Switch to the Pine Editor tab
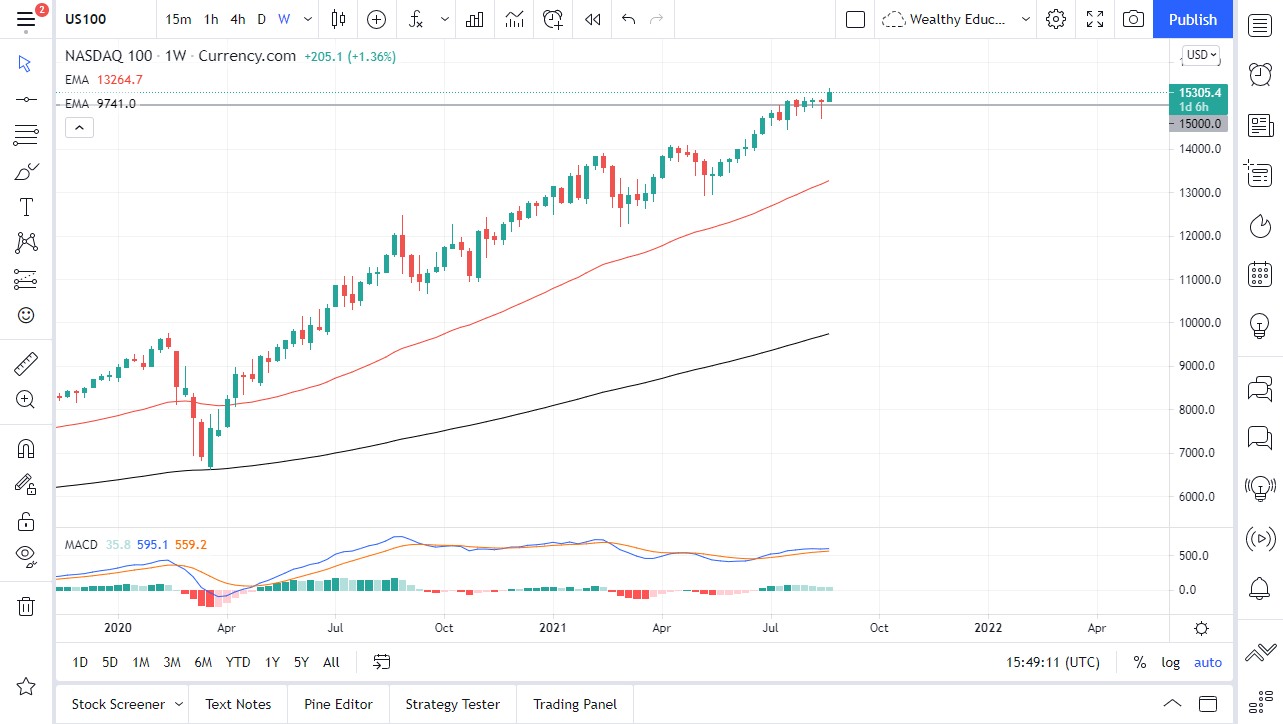This screenshot has width=1283, height=724. (338, 703)
